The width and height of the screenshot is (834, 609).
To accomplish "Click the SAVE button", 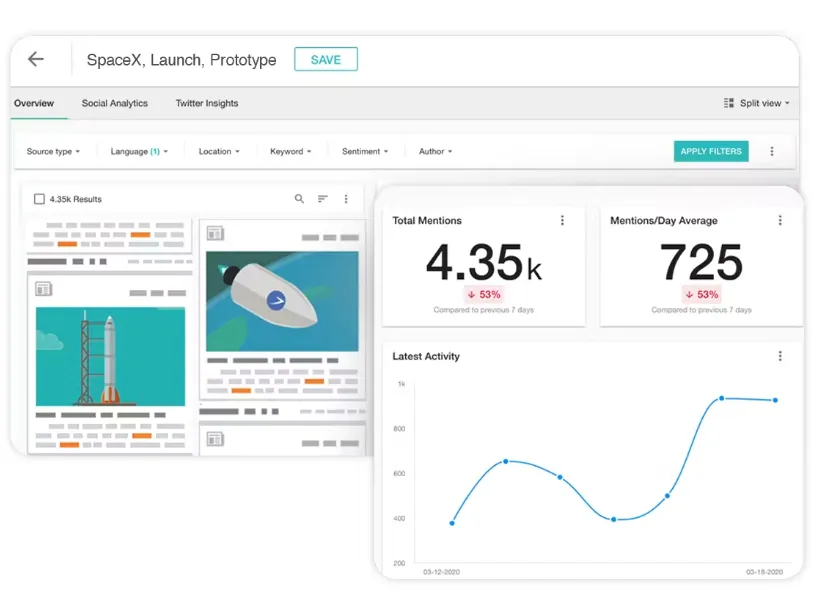I will [x=326, y=59].
